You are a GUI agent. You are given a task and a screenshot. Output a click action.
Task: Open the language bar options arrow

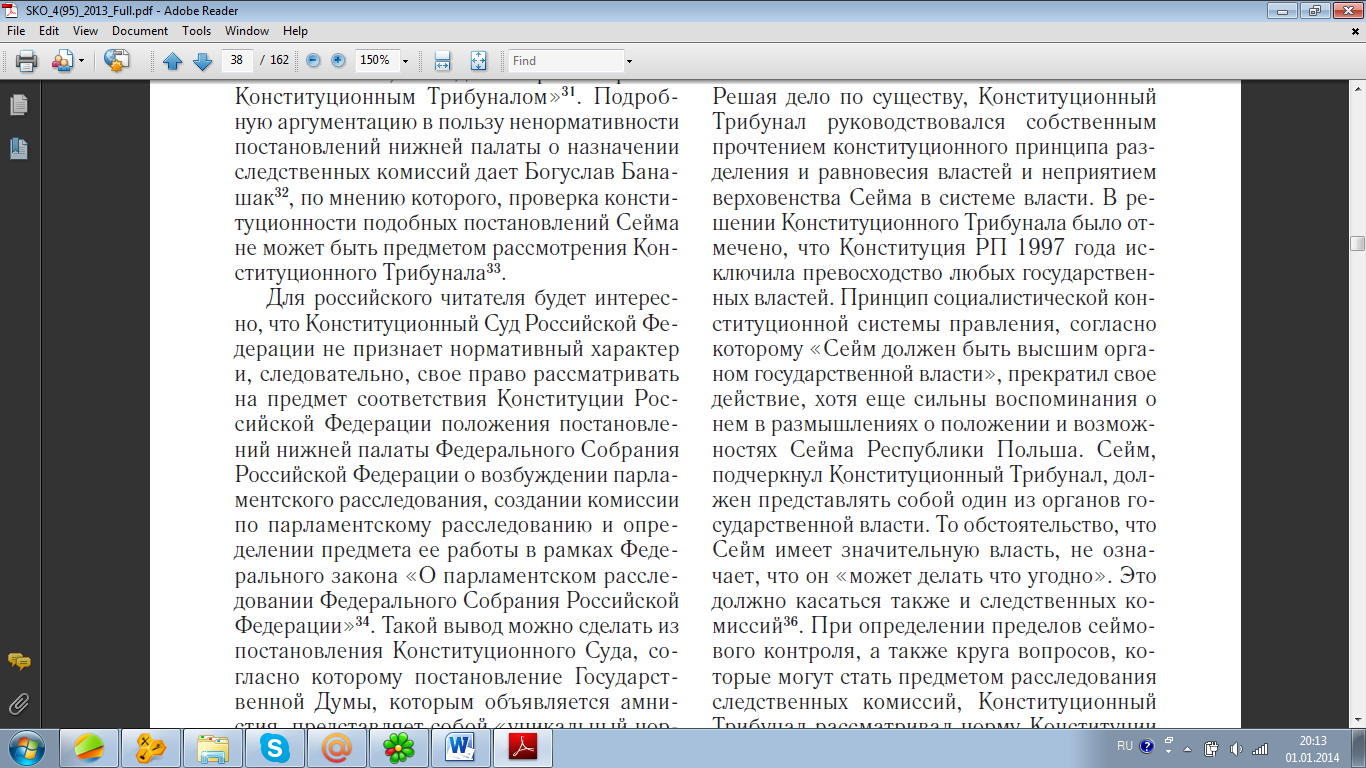[1168, 752]
